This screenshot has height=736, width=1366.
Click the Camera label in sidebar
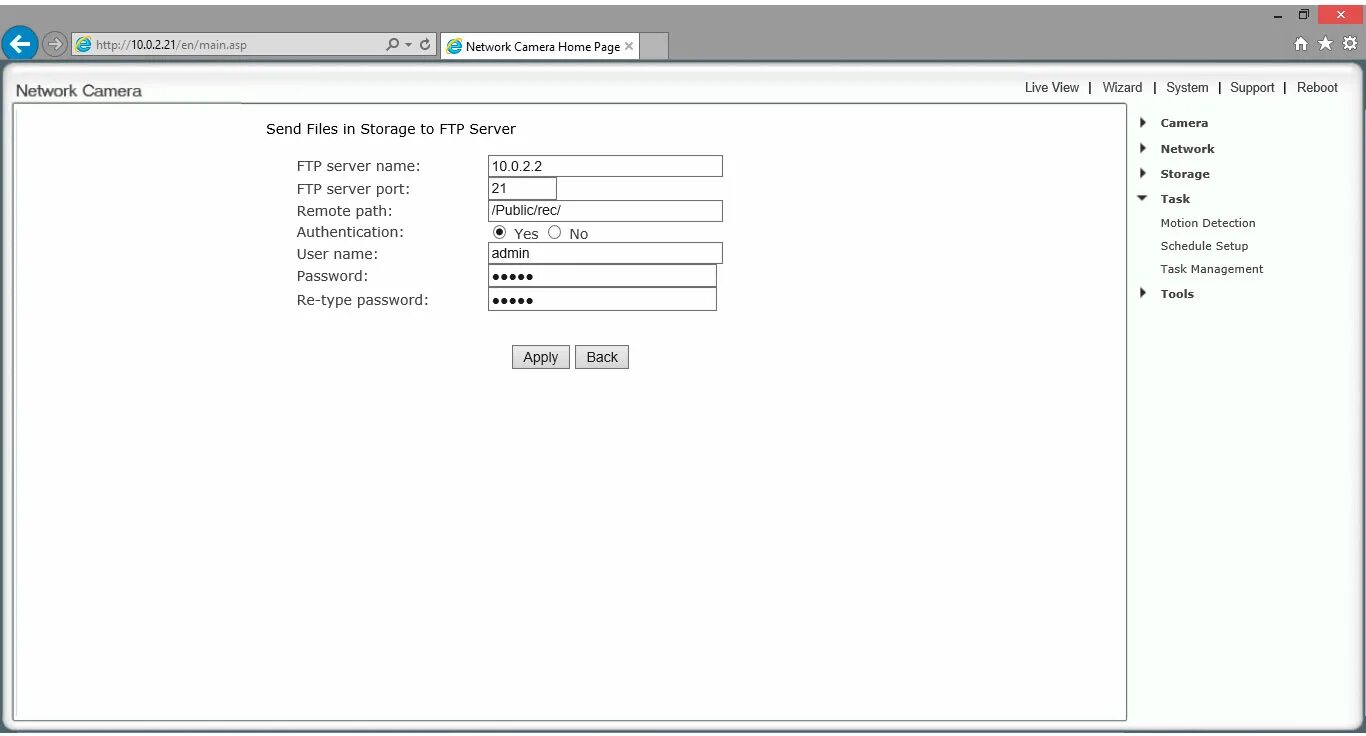tap(1184, 123)
